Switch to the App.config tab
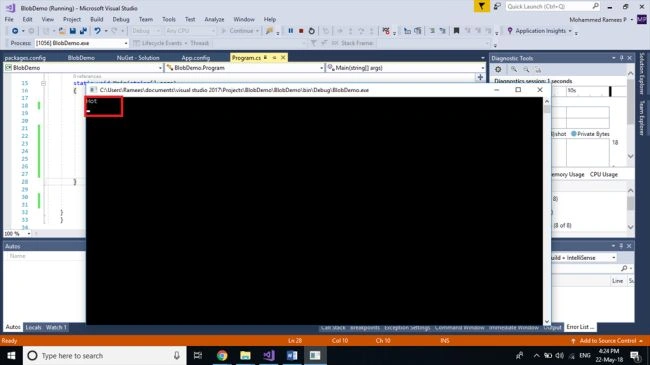Viewport: 650px width, 365px height. pos(196,58)
